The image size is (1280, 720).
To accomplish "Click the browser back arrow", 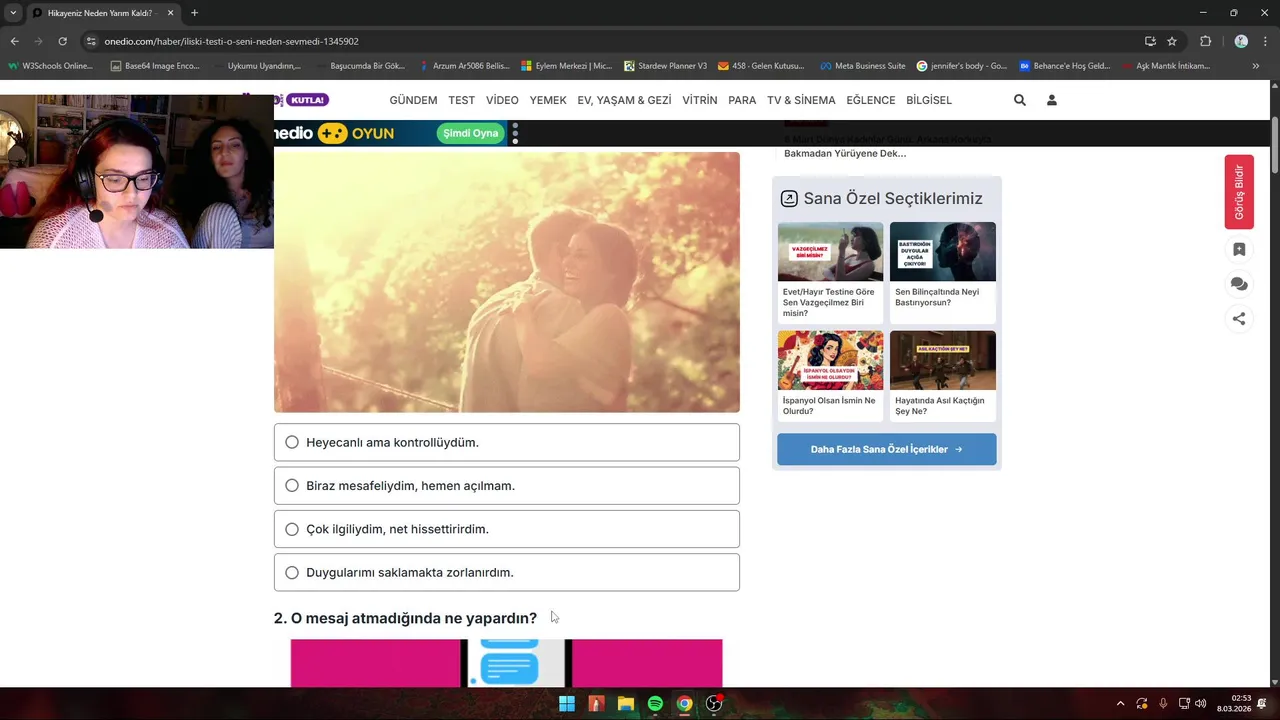I will point(14,41).
